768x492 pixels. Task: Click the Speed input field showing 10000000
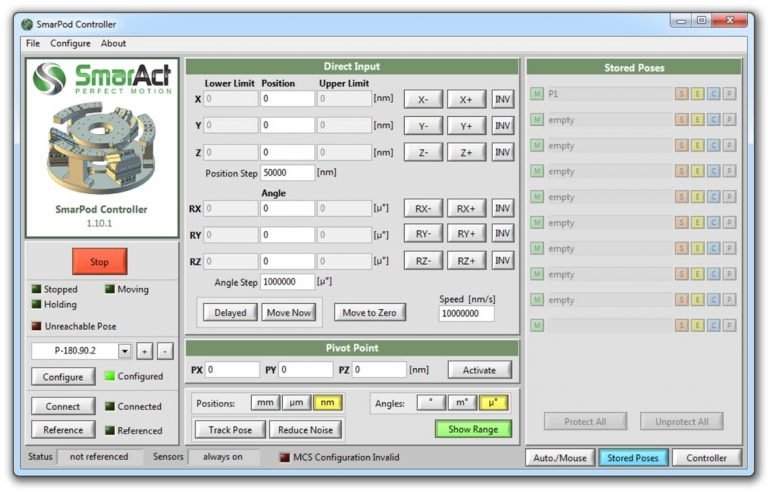(x=466, y=314)
